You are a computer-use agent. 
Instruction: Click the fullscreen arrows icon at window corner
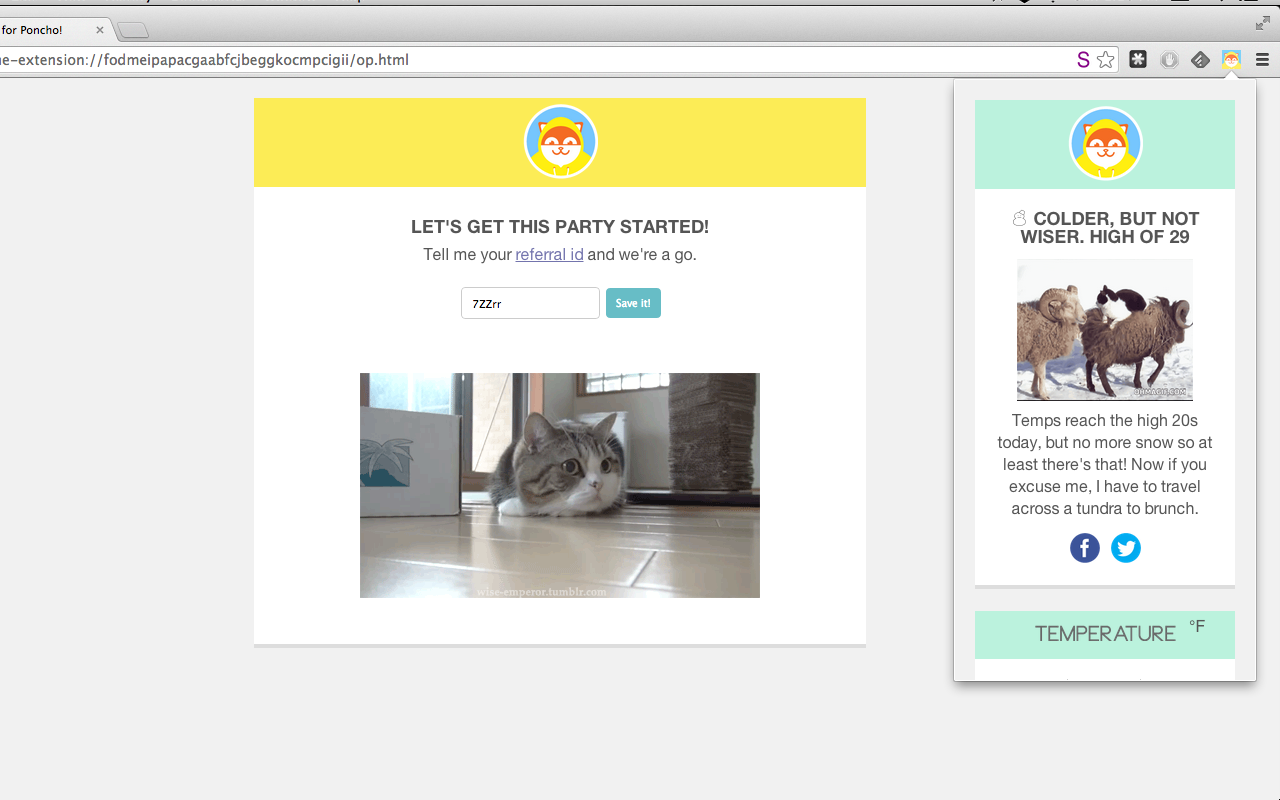1263,23
